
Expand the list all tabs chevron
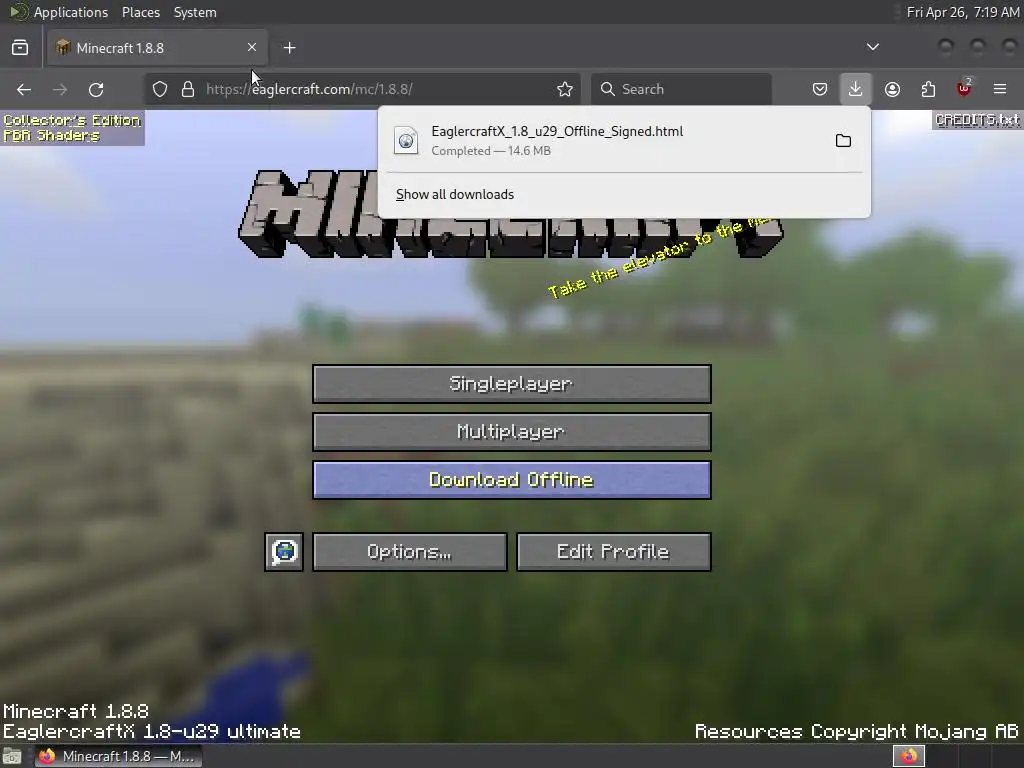pyautogui.click(x=872, y=47)
